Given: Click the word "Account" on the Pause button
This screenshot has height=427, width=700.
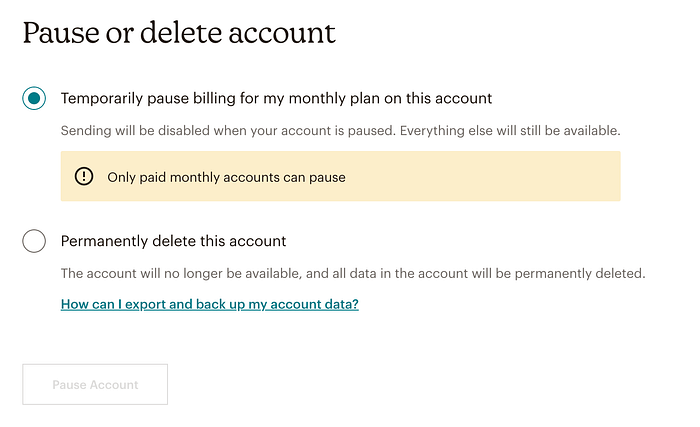Looking at the screenshot, I should coord(115,384).
